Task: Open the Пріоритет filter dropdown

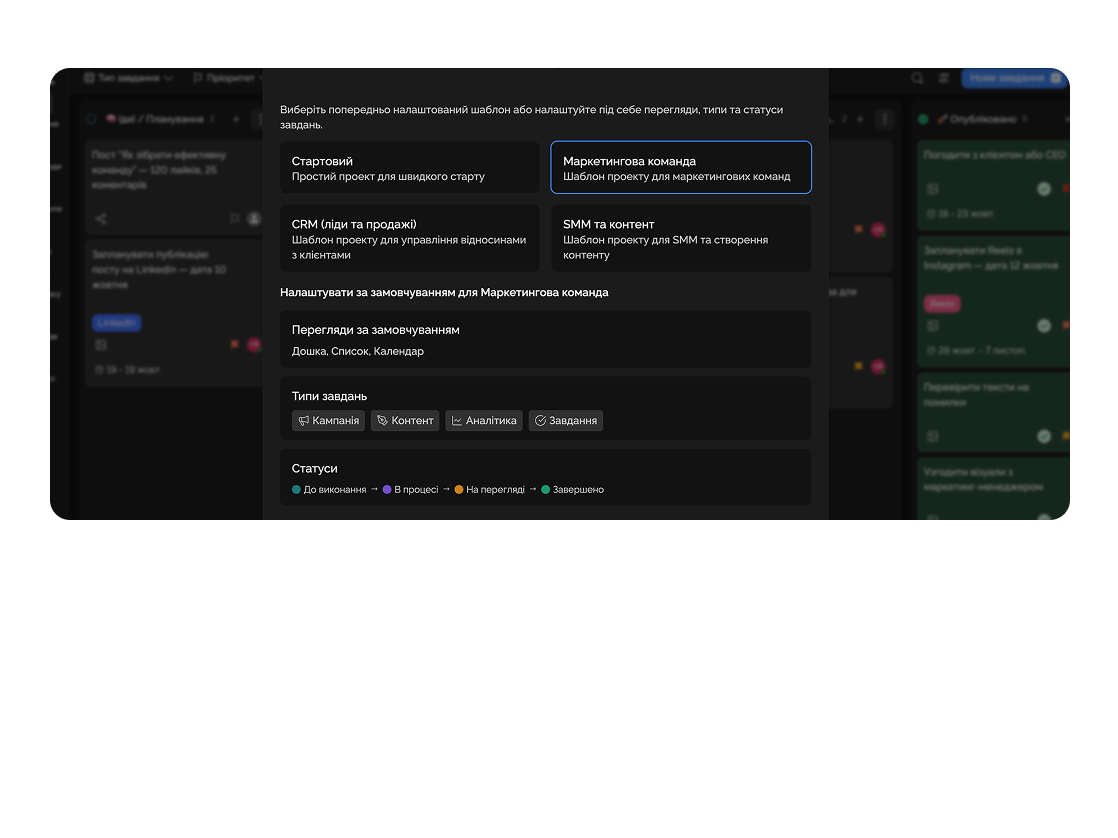Action: 224,78
